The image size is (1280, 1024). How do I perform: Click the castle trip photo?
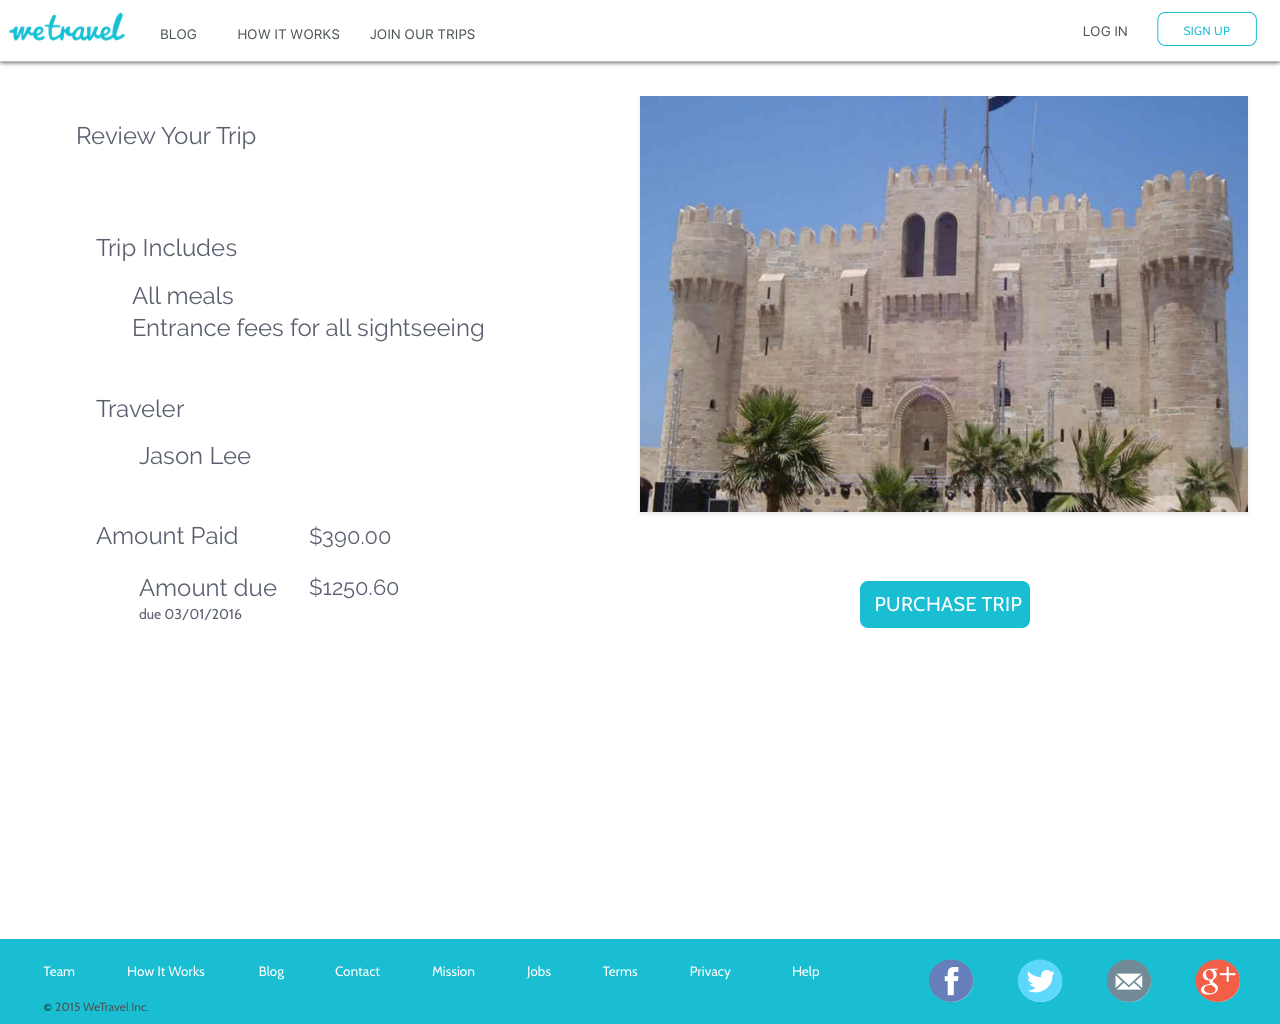tap(944, 304)
